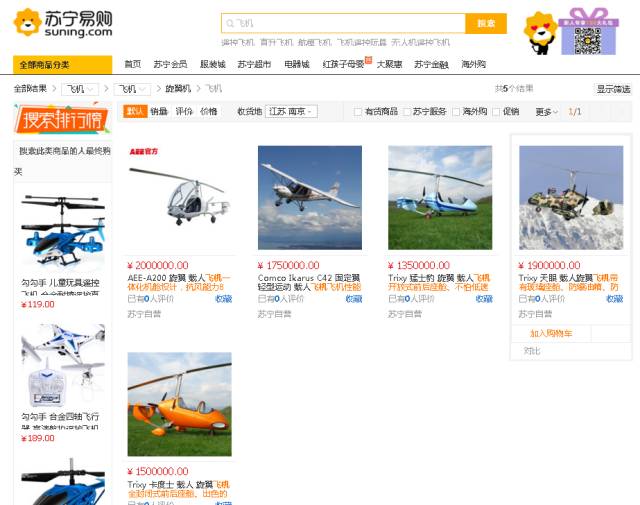Click the AEE官方 badge on first product

[144, 151]
